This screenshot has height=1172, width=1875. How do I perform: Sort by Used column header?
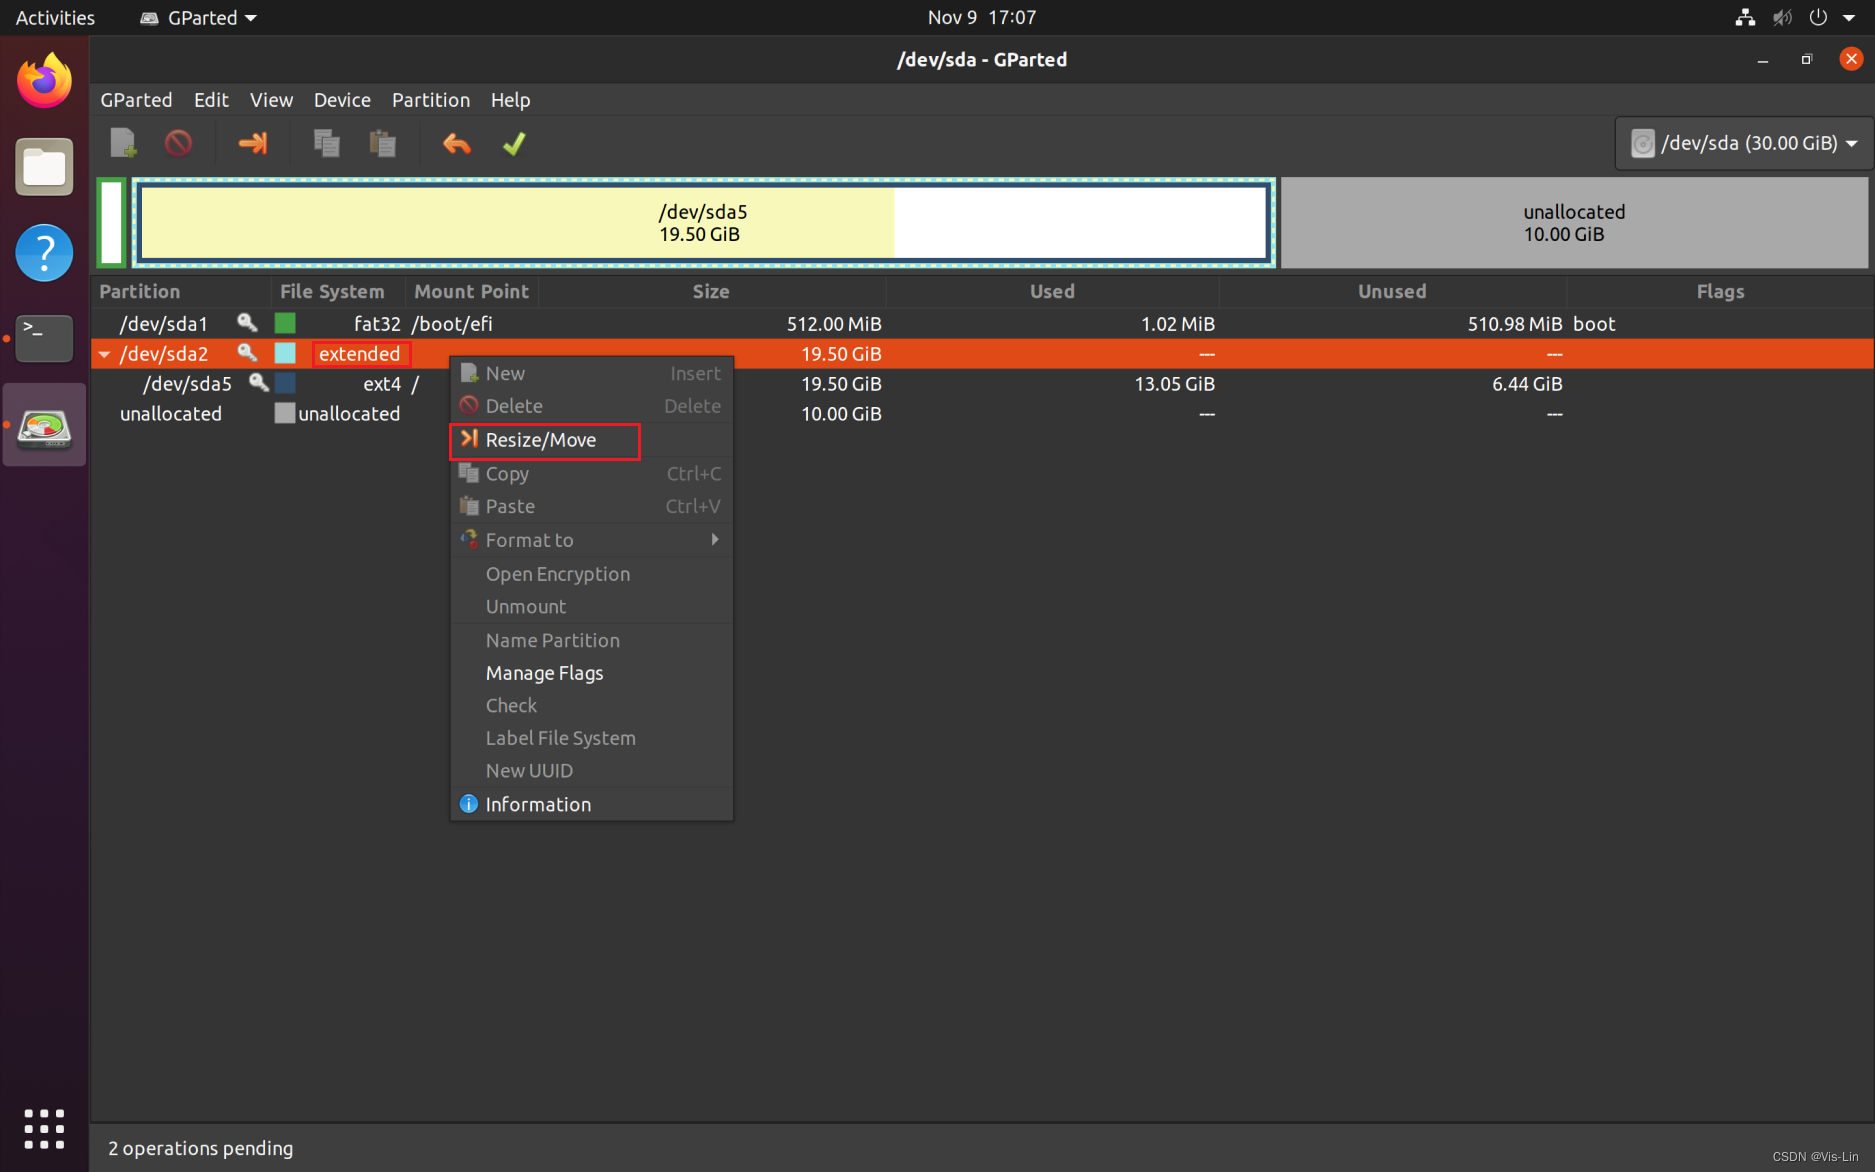1052,291
